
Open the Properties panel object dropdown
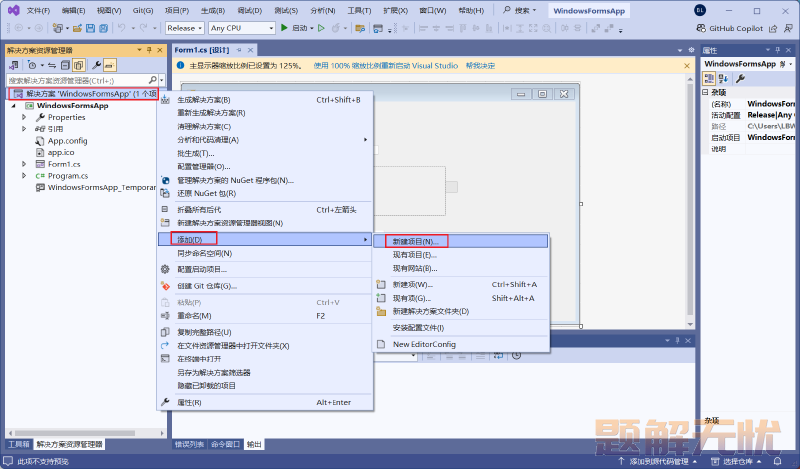pos(790,64)
